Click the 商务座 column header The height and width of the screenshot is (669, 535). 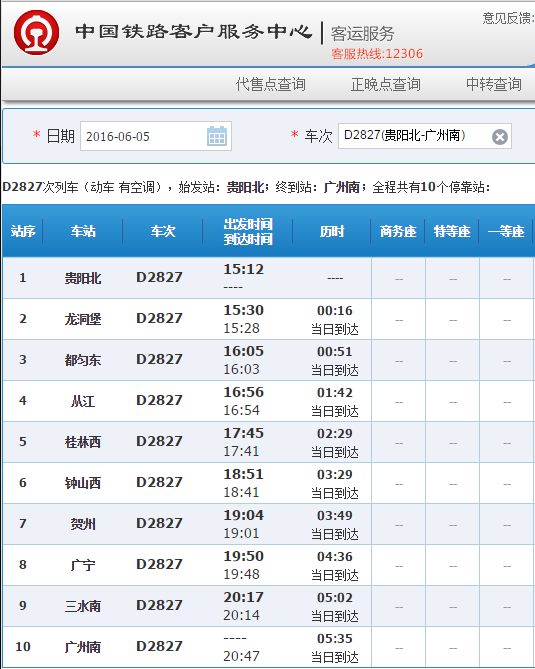398,231
